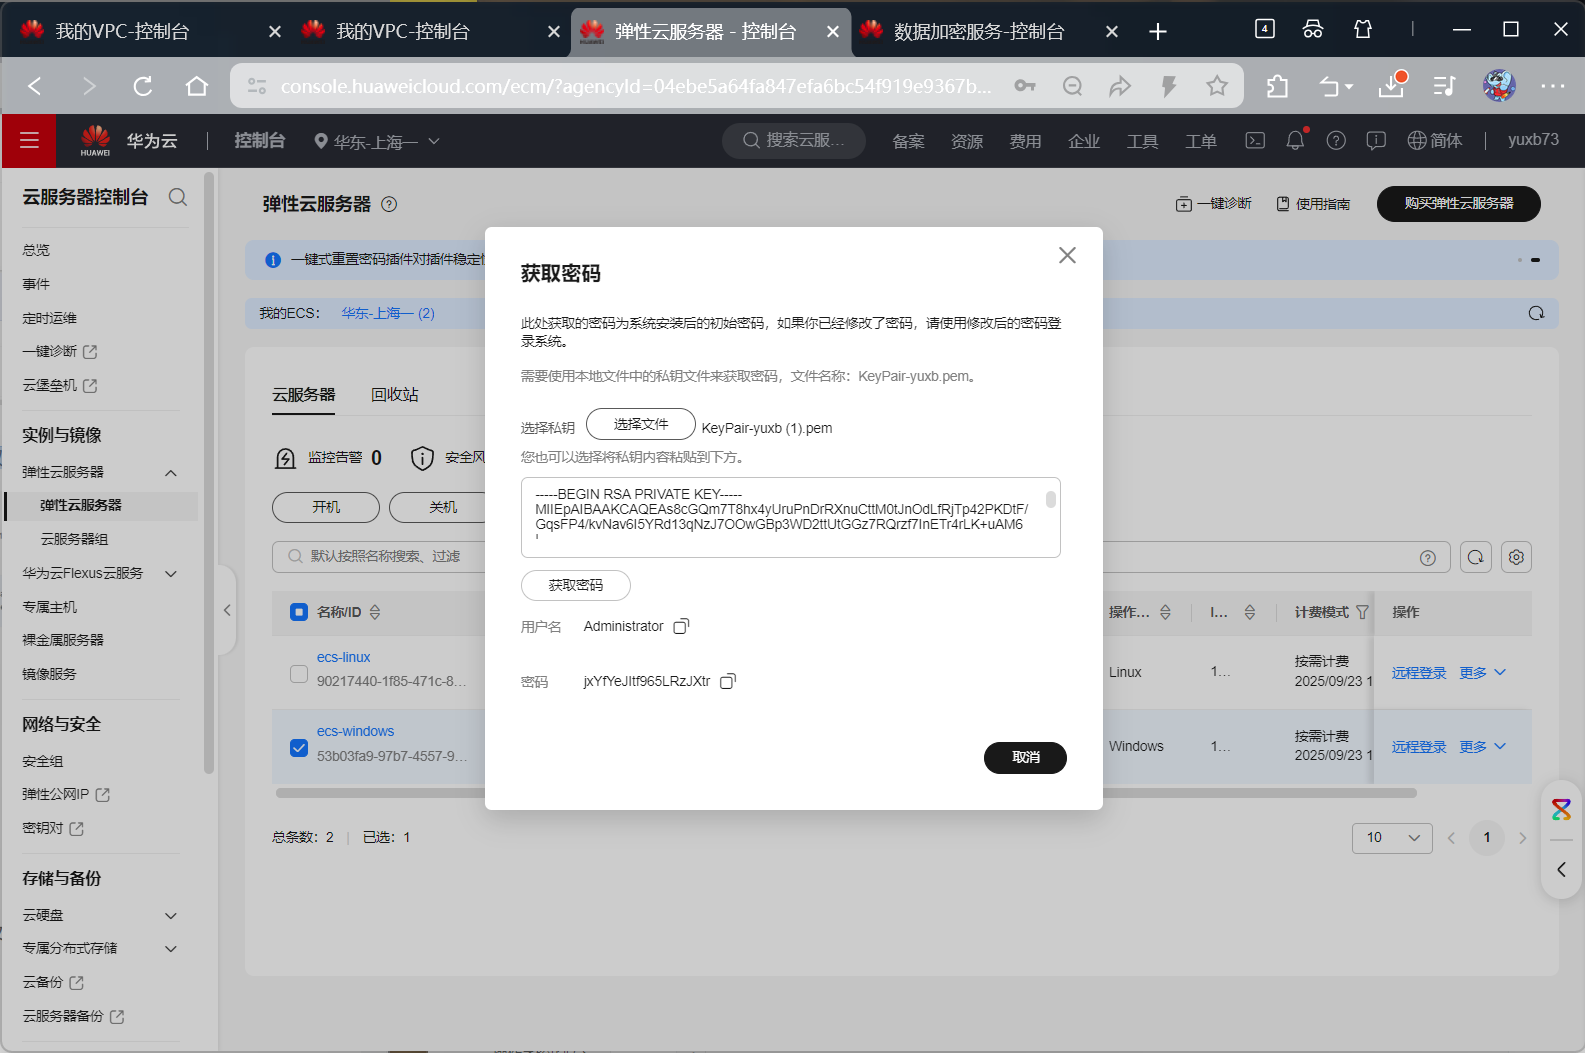The image size is (1585, 1053).
Task: Click the 获取密码 button
Action: [576, 585]
